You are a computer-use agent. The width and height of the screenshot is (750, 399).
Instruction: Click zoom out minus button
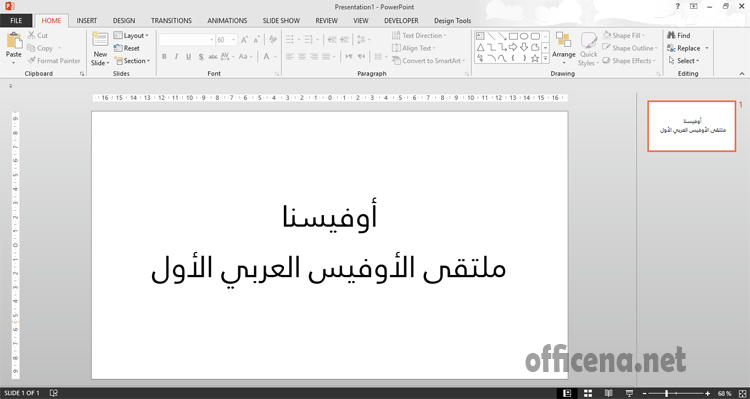pyautogui.click(x=645, y=393)
